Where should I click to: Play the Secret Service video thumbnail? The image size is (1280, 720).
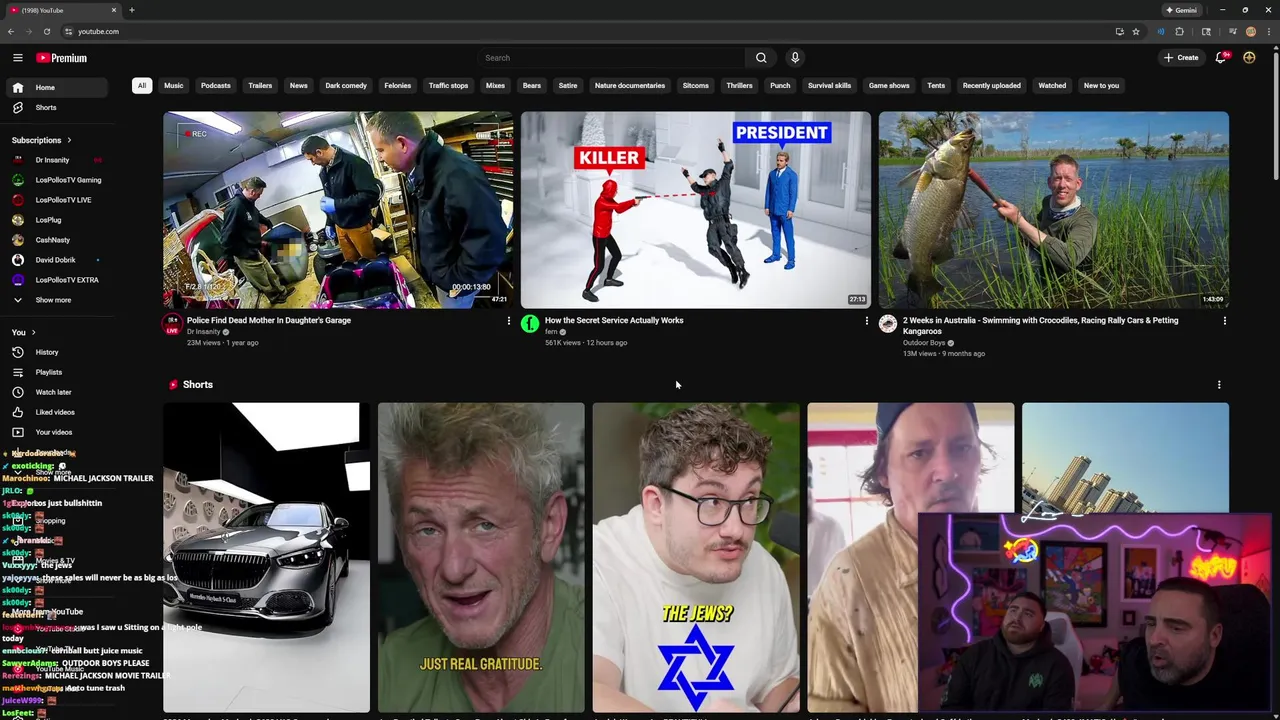pyautogui.click(x=696, y=210)
